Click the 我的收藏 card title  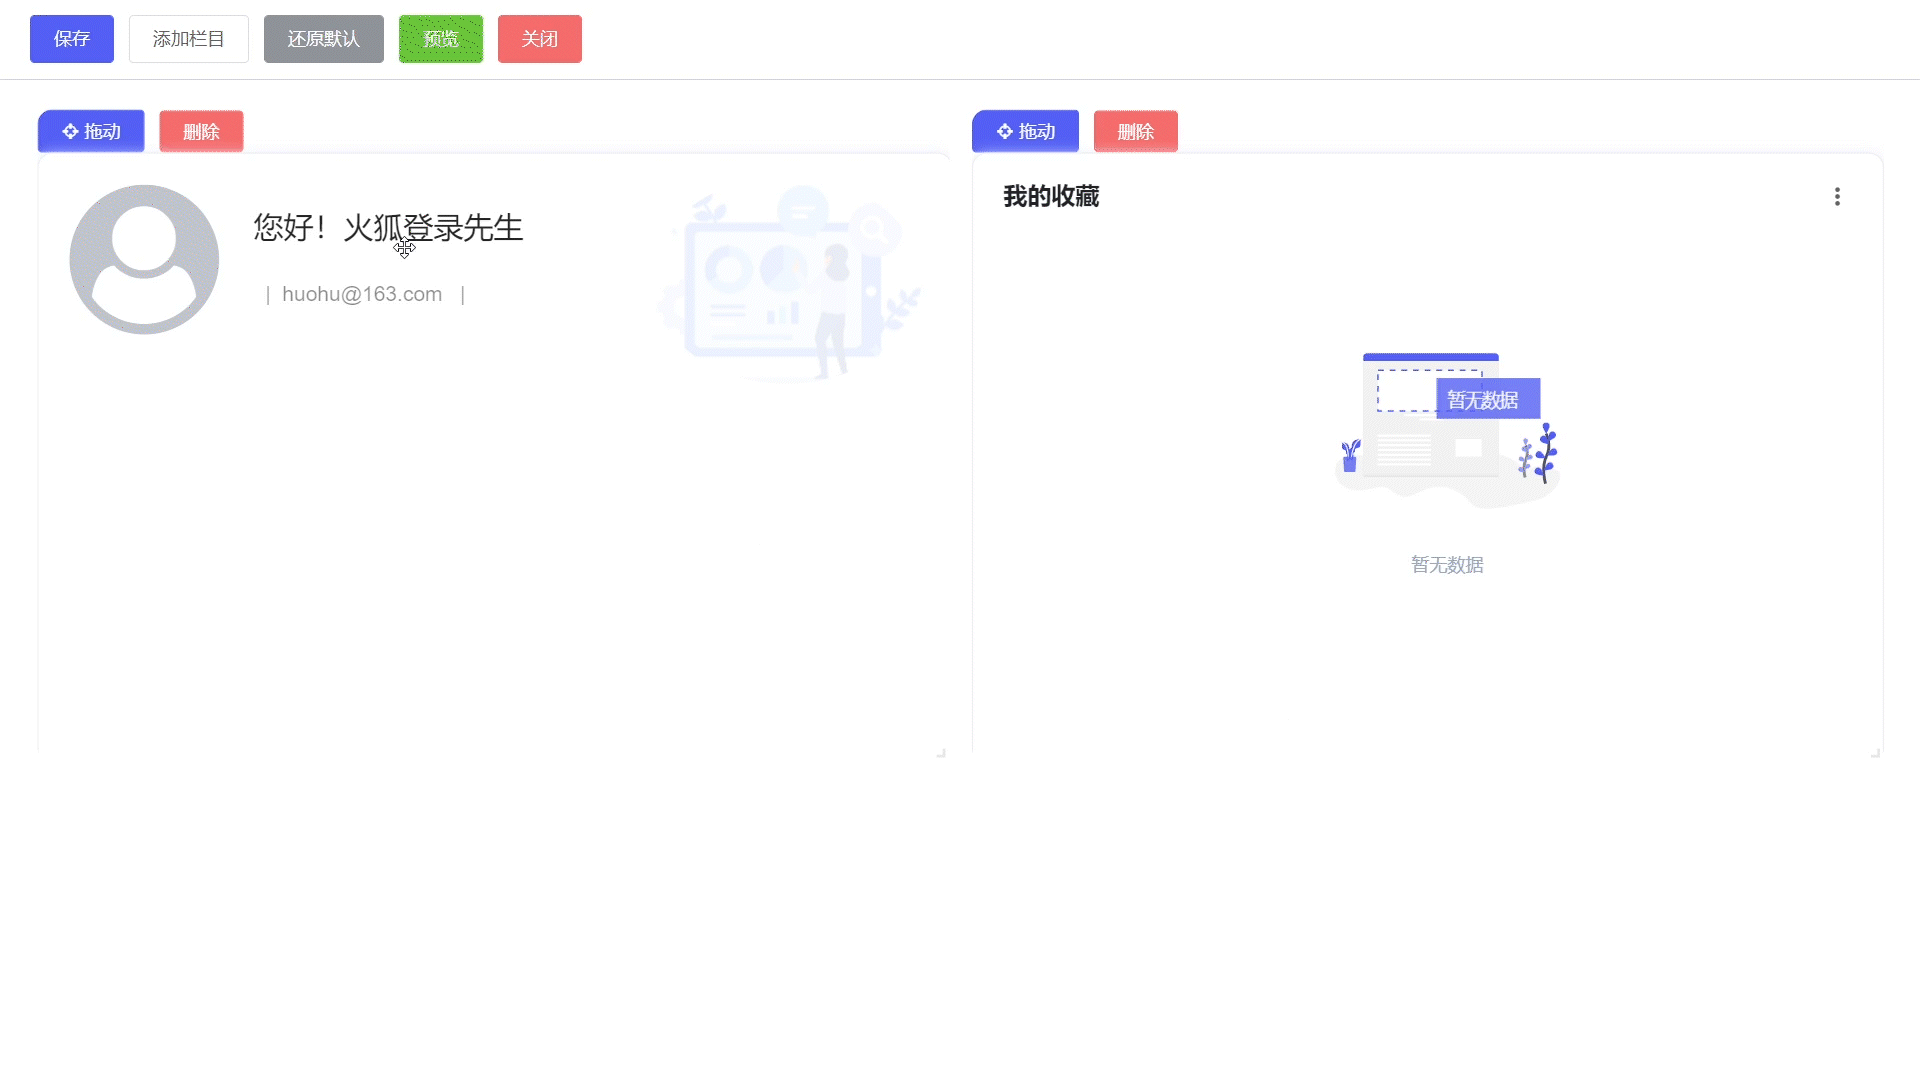pyautogui.click(x=1051, y=196)
